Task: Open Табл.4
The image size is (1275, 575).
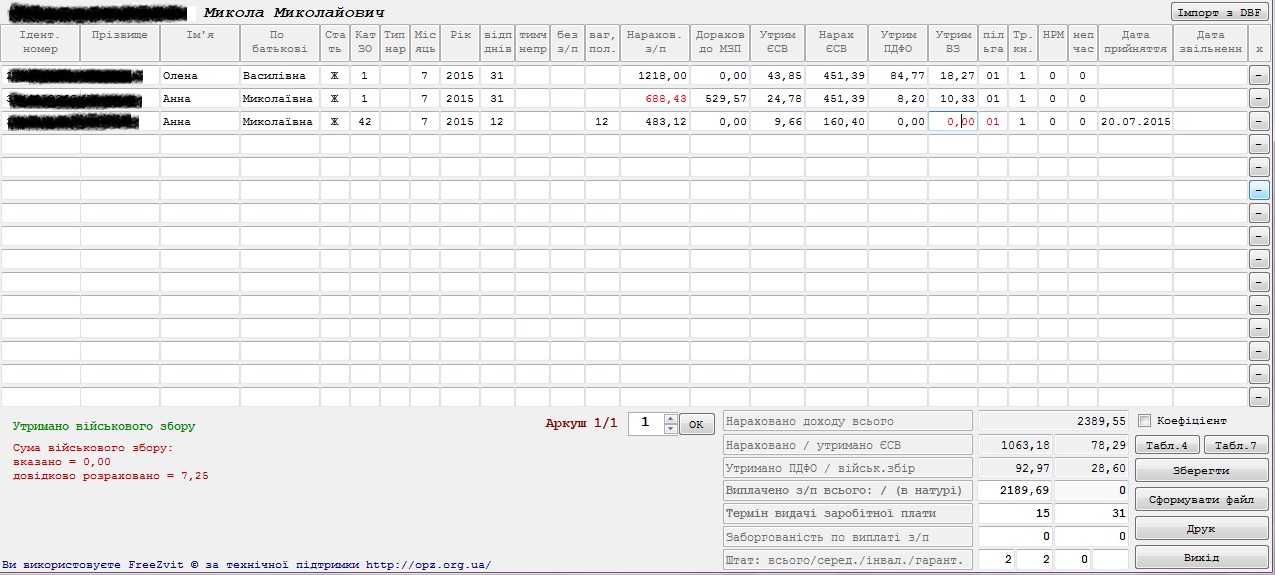Action: (1167, 446)
